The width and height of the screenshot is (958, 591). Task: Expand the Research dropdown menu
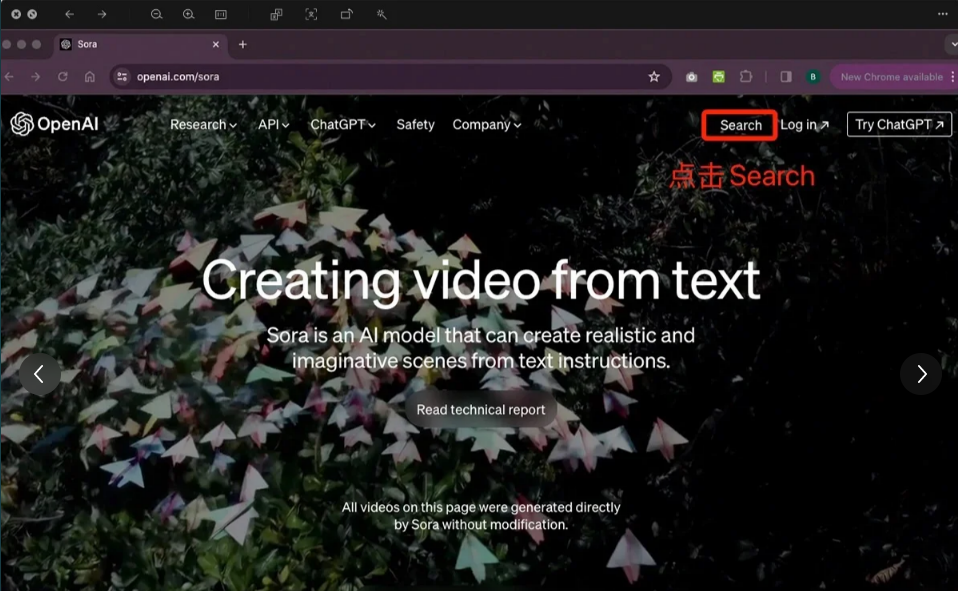click(x=203, y=125)
